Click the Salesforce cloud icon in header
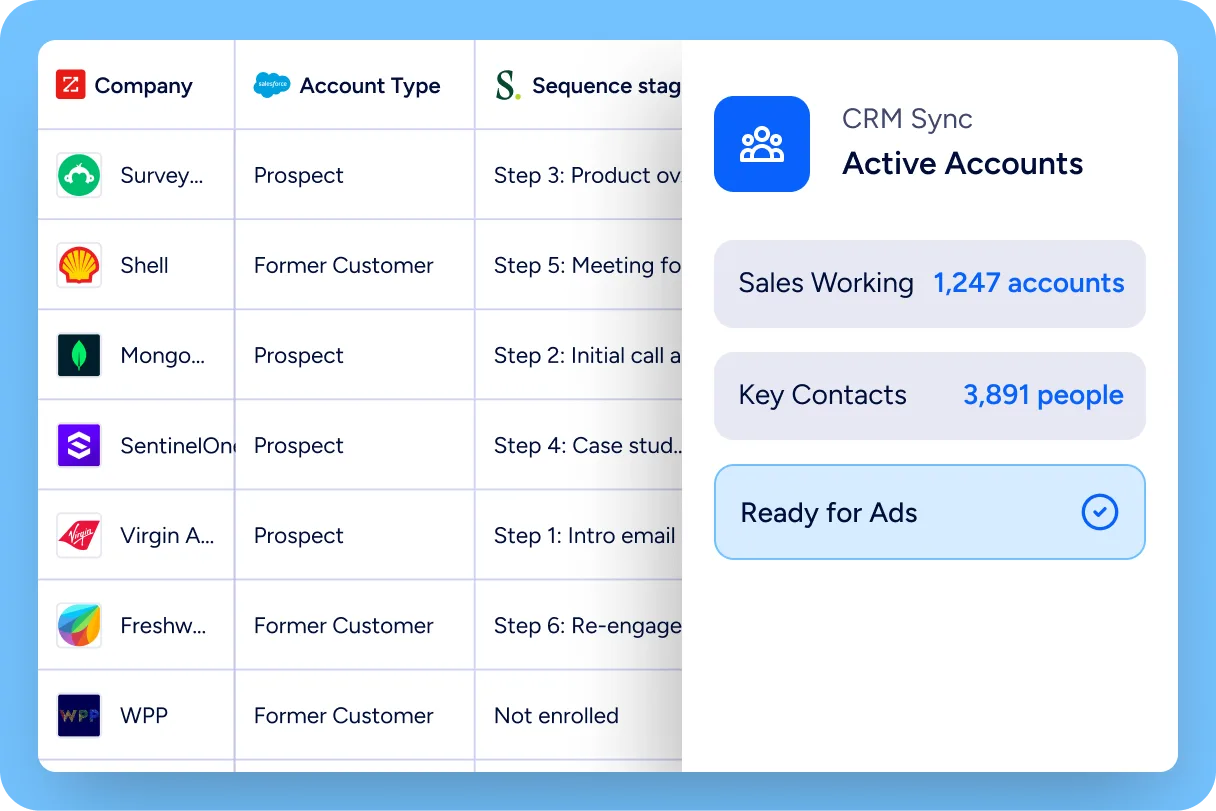 click(x=272, y=85)
